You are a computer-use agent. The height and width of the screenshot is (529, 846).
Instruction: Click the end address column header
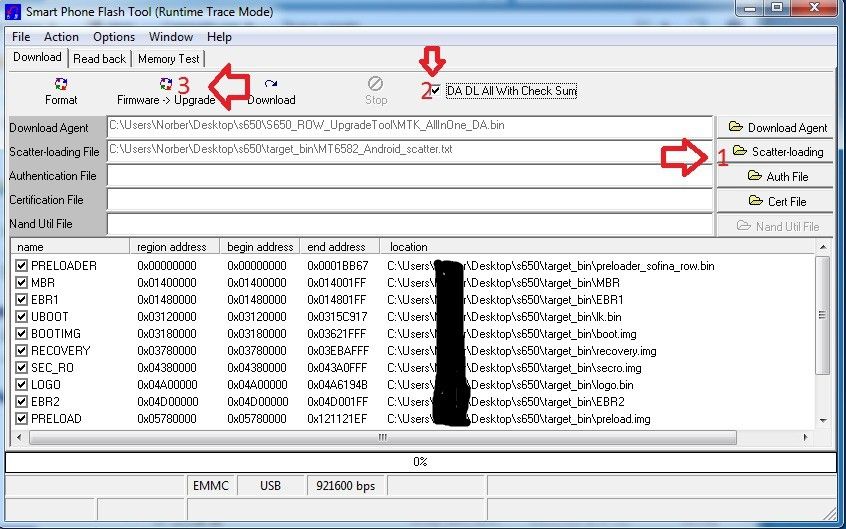pos(339,247)
